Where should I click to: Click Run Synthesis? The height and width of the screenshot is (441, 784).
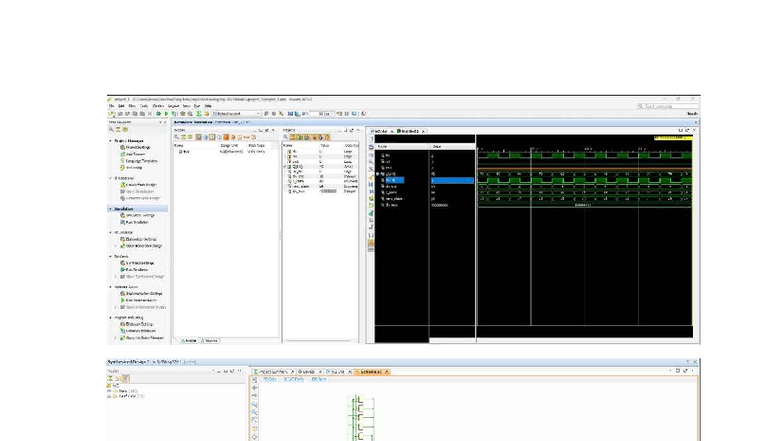(133, 270)
